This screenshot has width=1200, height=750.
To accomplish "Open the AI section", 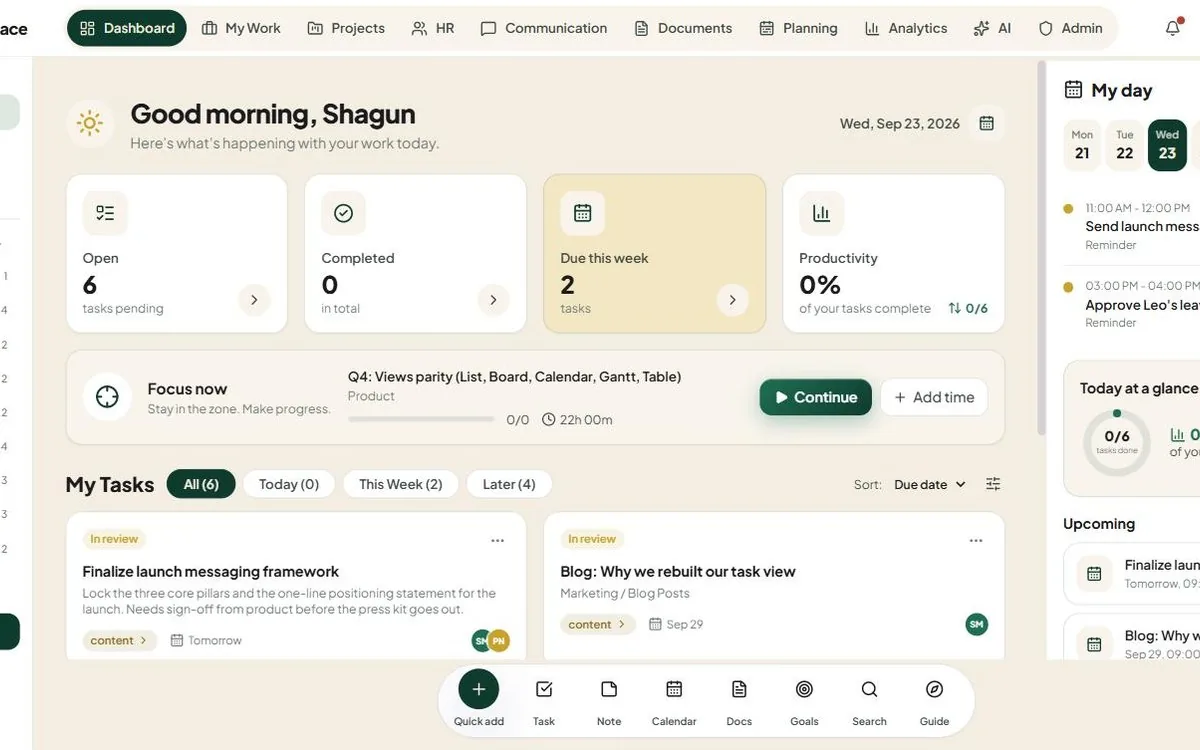I will coord(992,28).
